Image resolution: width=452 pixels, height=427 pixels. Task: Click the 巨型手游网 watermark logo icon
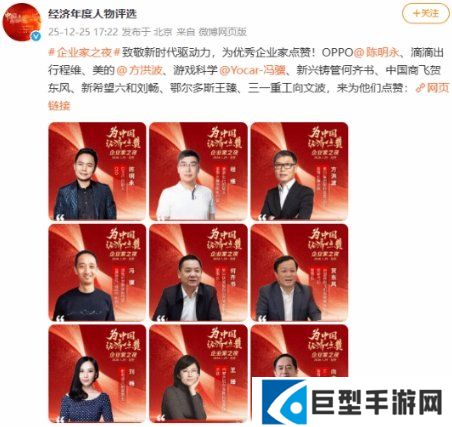click(x=284, y=402)
